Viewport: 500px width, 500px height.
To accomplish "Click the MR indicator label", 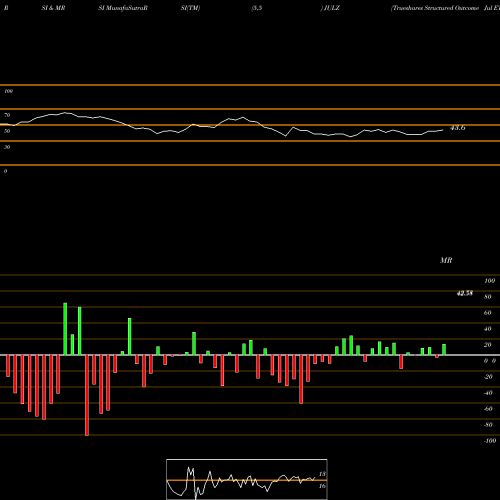I will [x=446, y=260].
